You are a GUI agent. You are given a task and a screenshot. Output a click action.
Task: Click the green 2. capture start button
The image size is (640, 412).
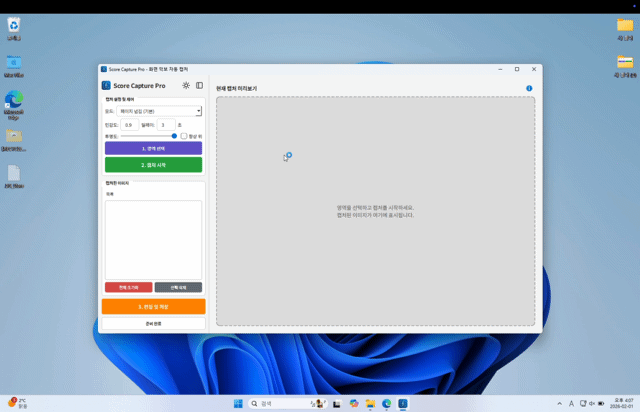point(153,164)
